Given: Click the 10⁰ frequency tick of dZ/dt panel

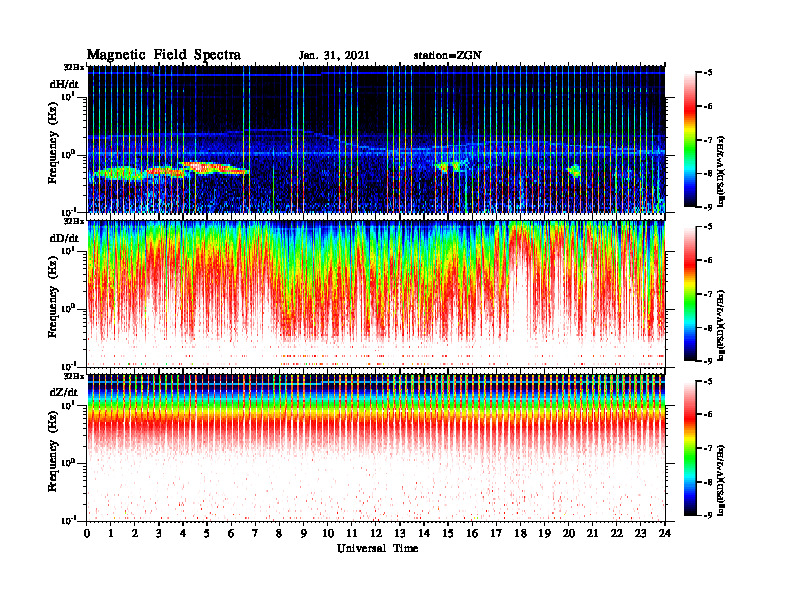Looking at the screenshot, I should pyautogui.click(x=68, y=462).
